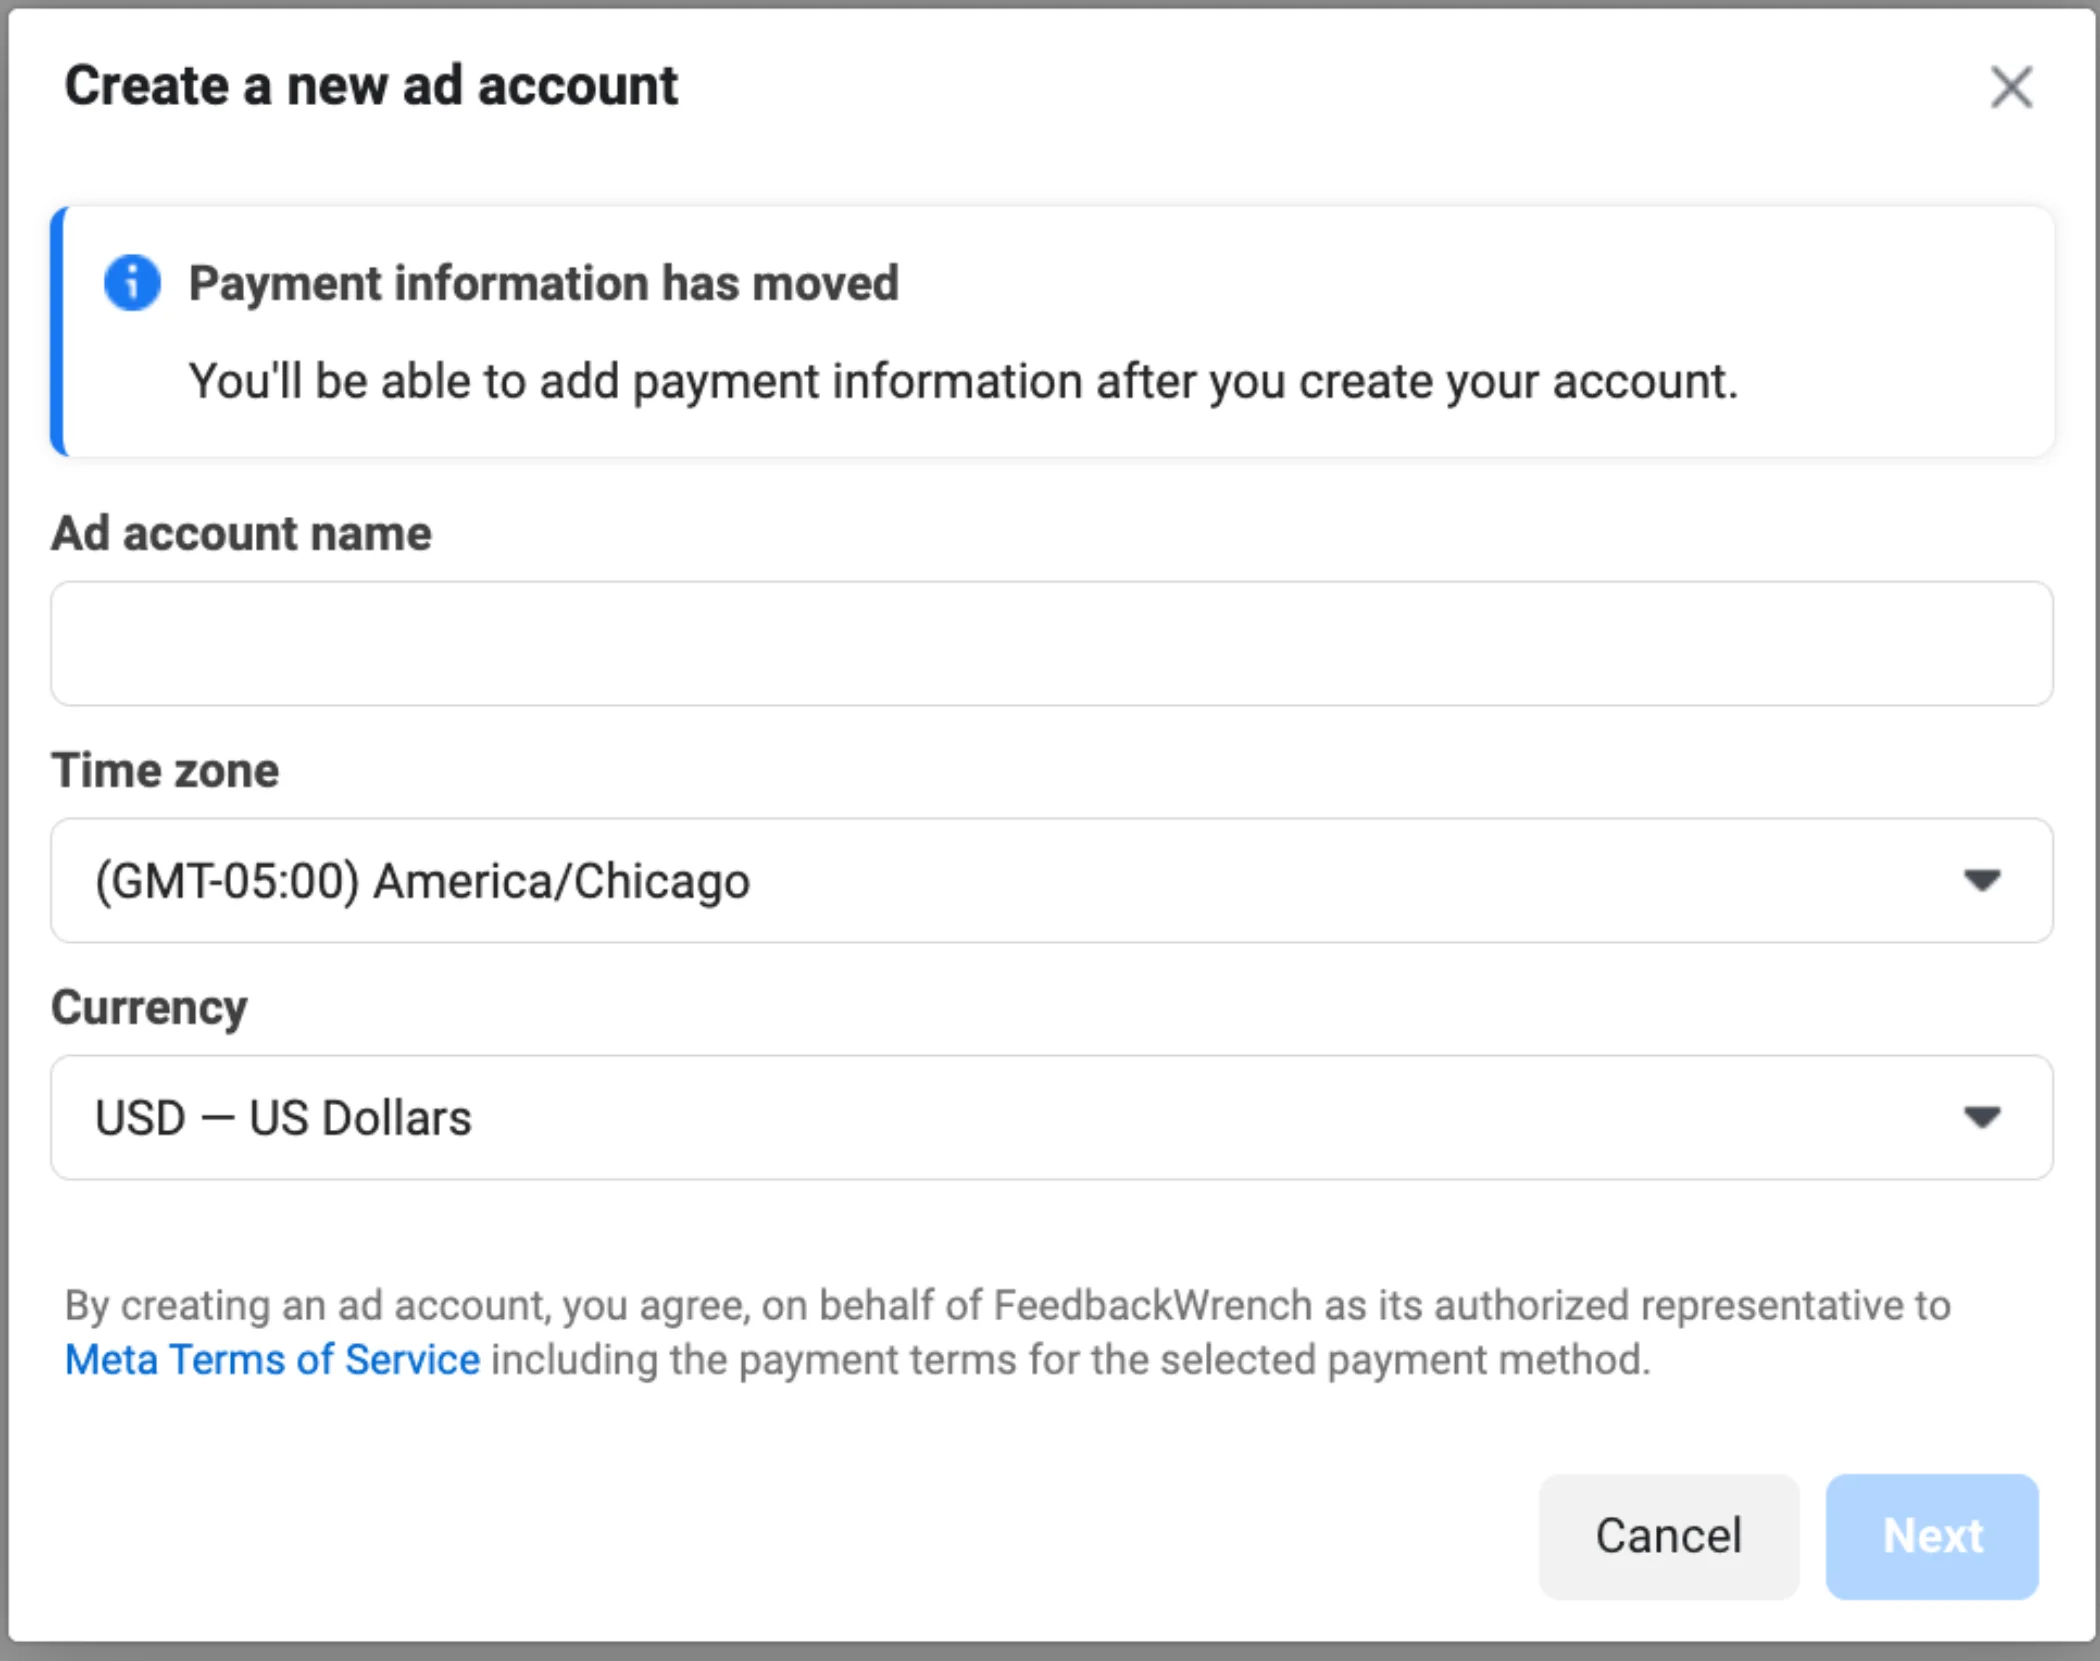Viewport: 2100px width, 1661px height.
Task: Click the notice text about adding payment information
Action: pyautogui.click(x=963, y=381)
